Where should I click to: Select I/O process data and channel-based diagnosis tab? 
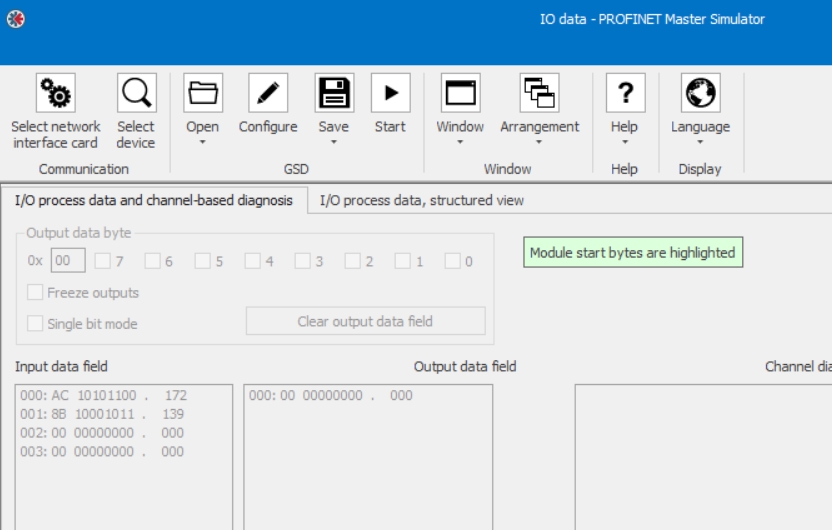pos(153,200)
